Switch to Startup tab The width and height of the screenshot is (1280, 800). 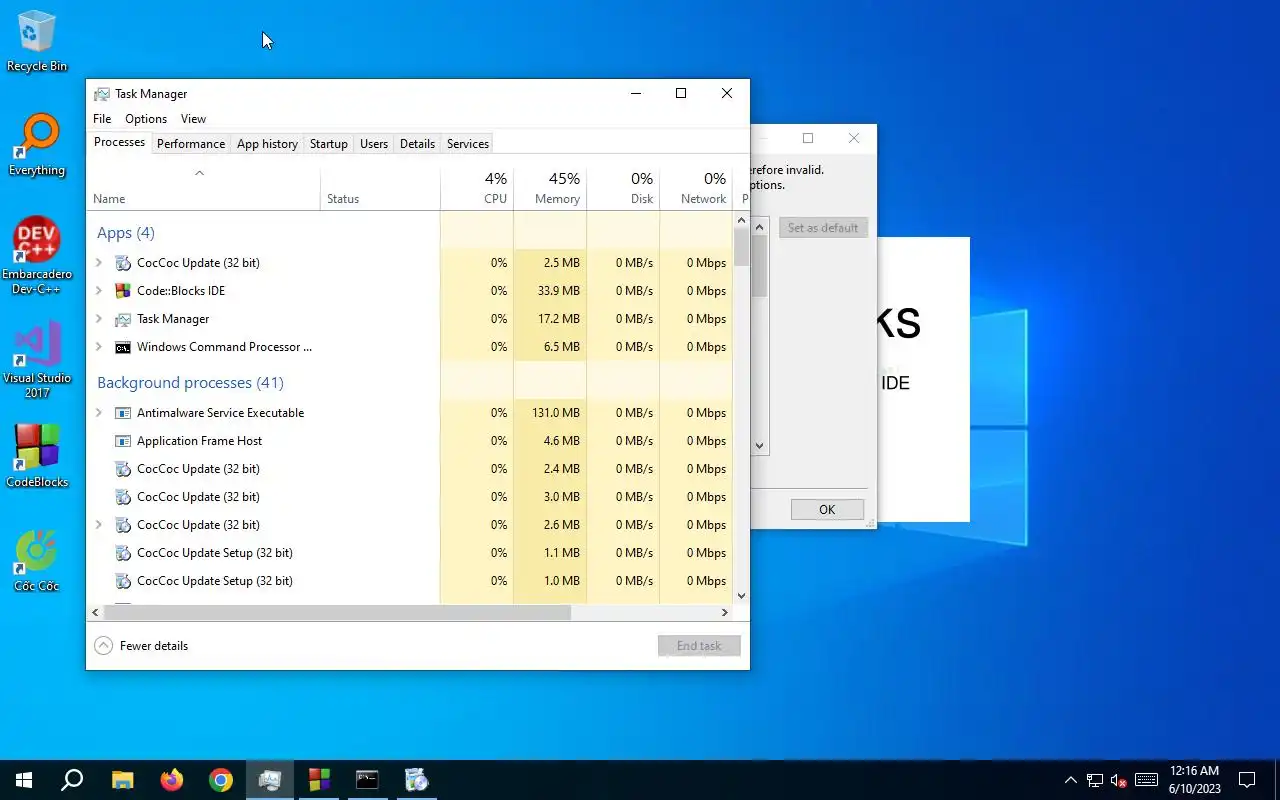pyautogui.click(x=329, y=144)
